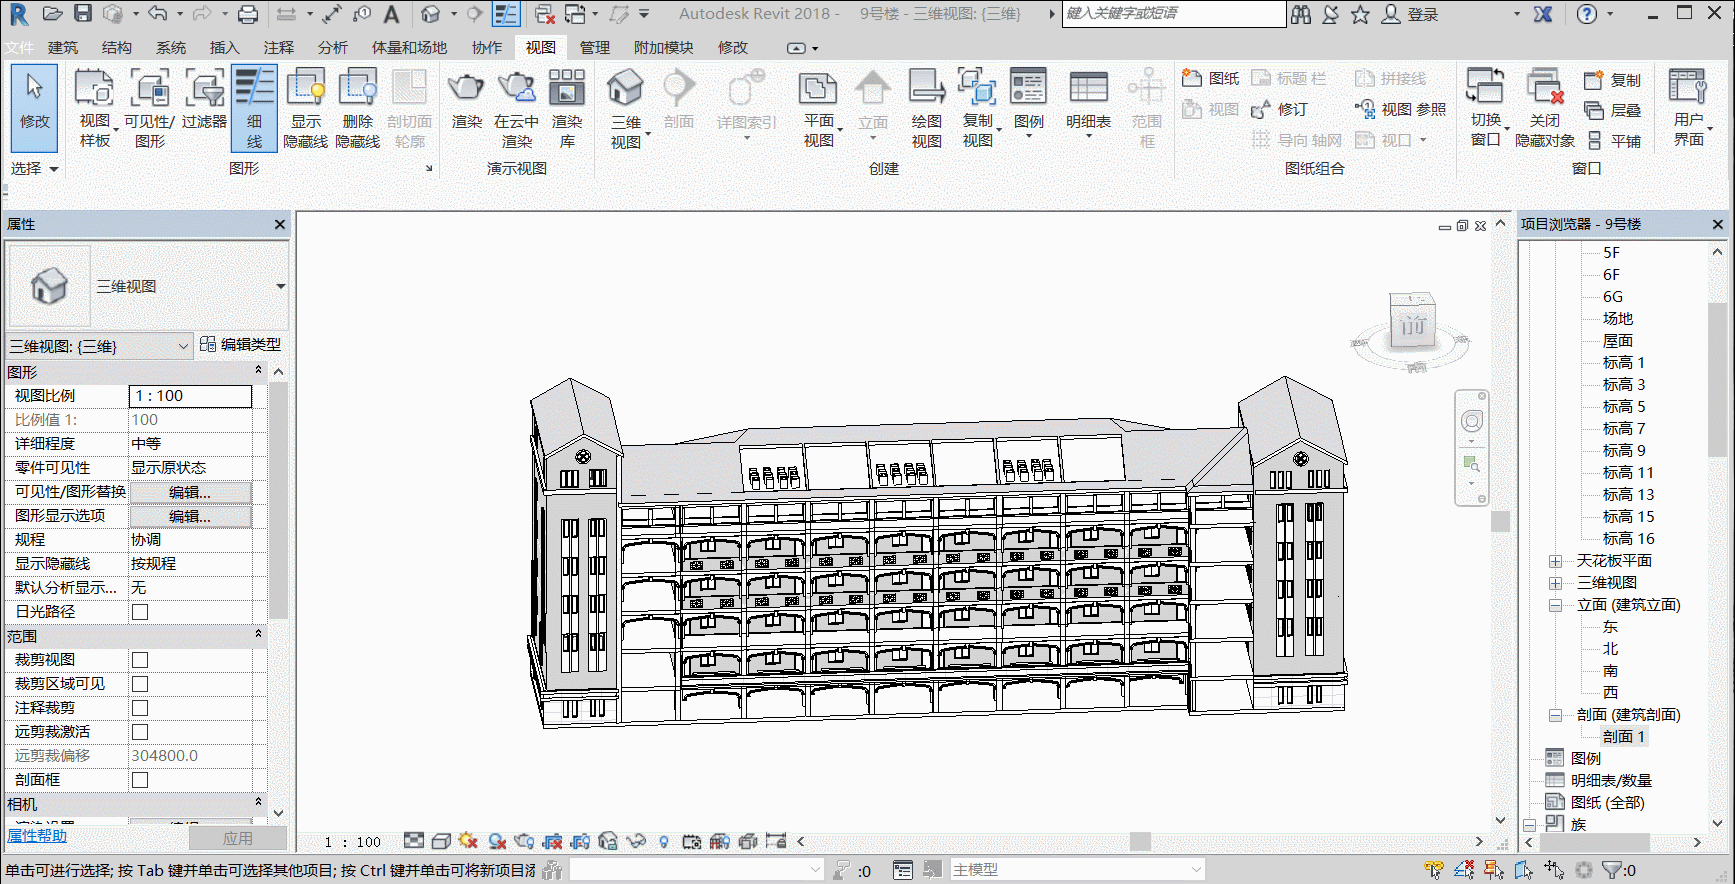Click Switch Windows (切换窗口)
This screenshot has height=884, width=1735.
coord(1486,109)
